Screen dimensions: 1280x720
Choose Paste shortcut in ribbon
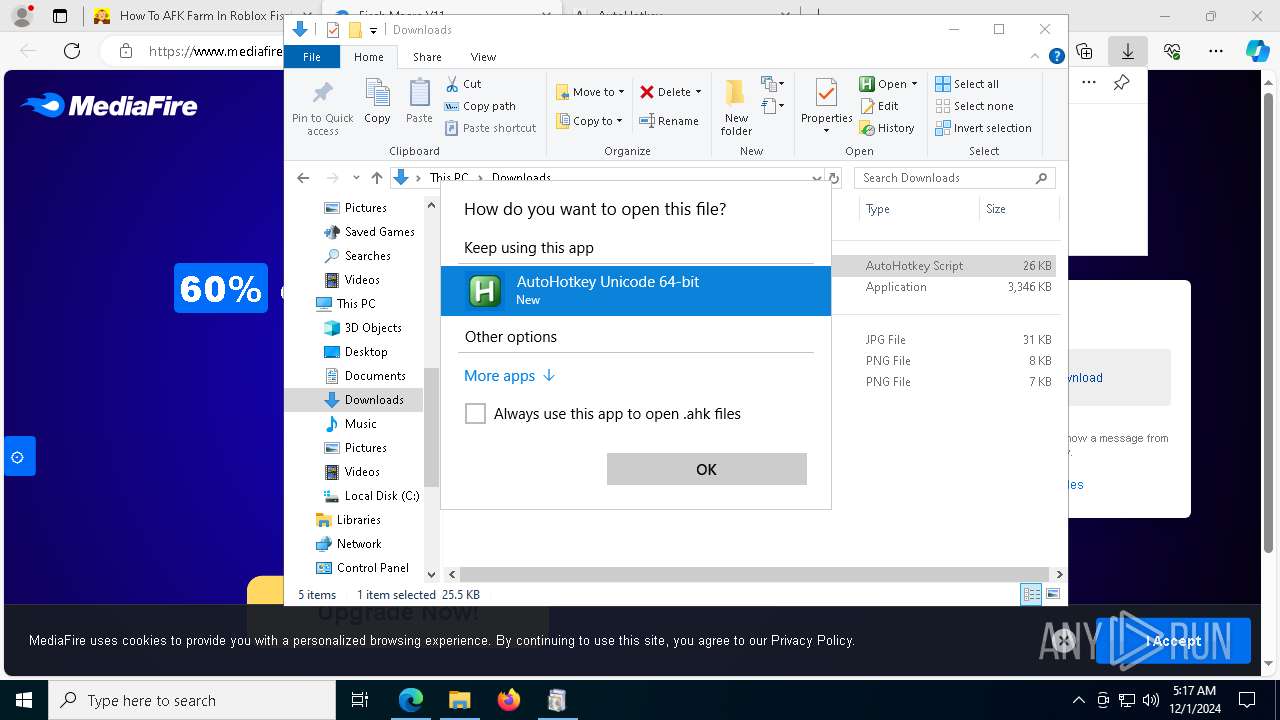coord(491,128)
